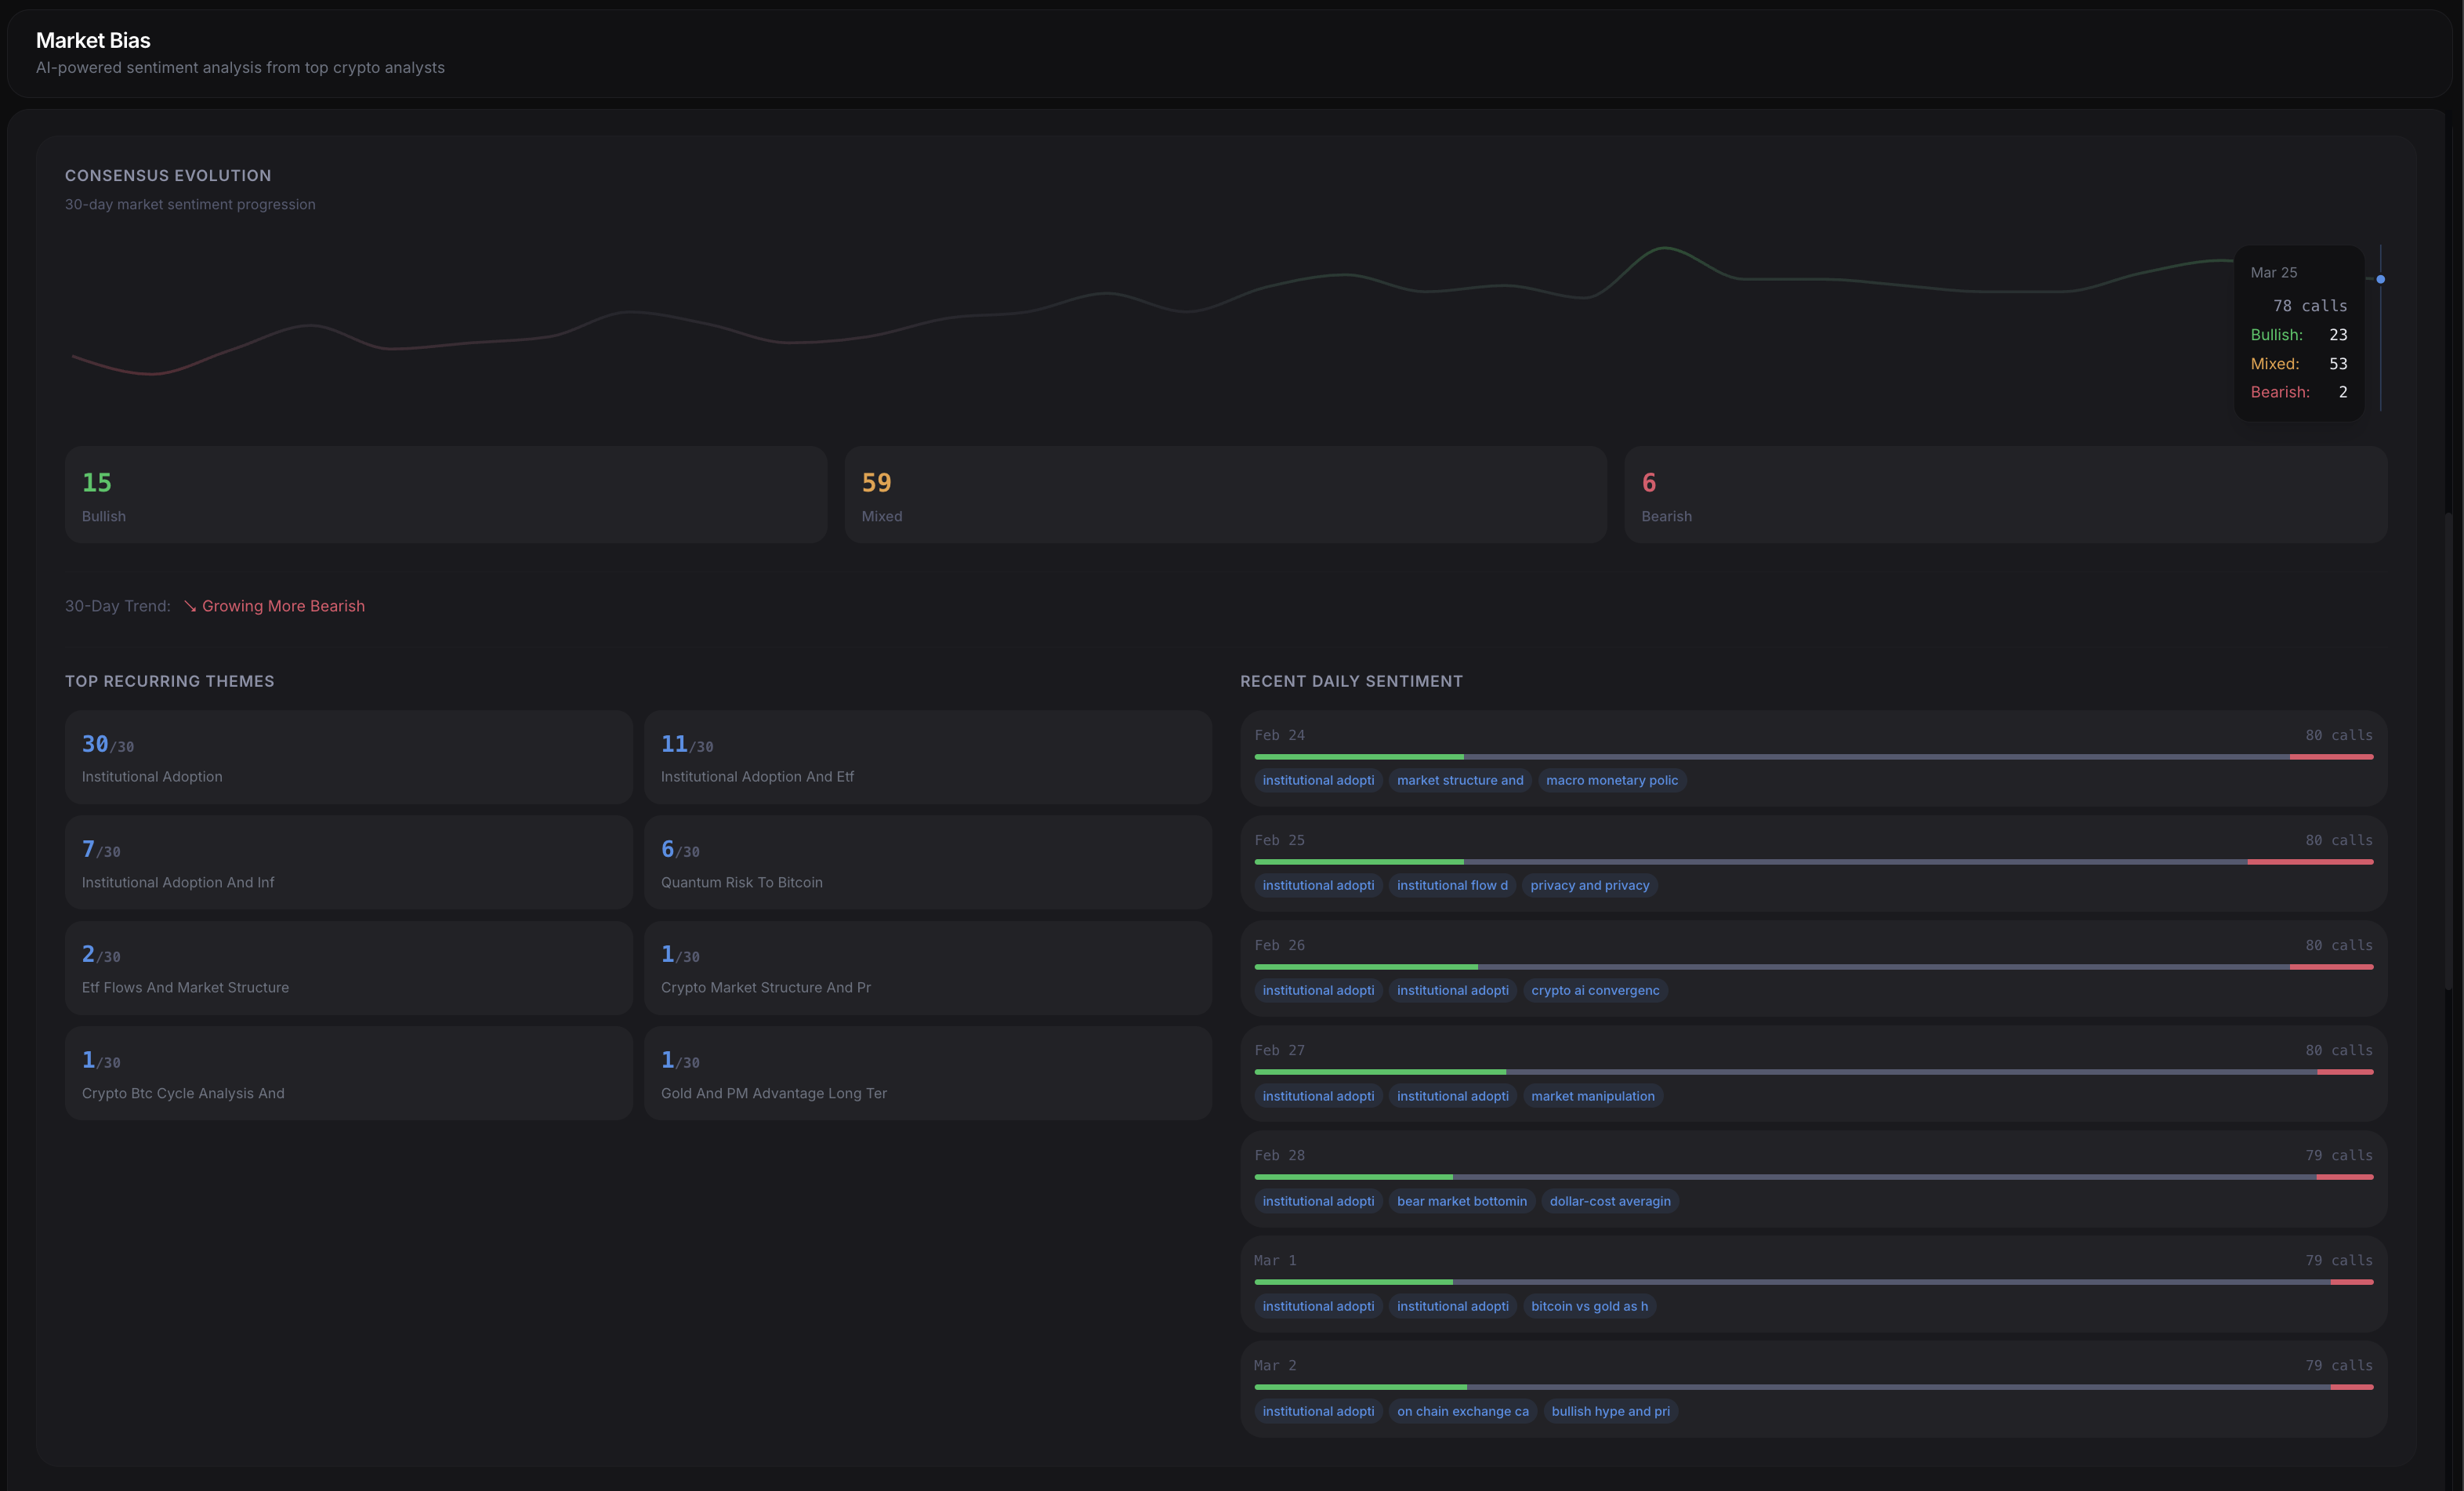This screenshot has height=1491, width=2464.
Task: Open Etf Flows And Market Structure theme card
Action: tap(348, 967)
